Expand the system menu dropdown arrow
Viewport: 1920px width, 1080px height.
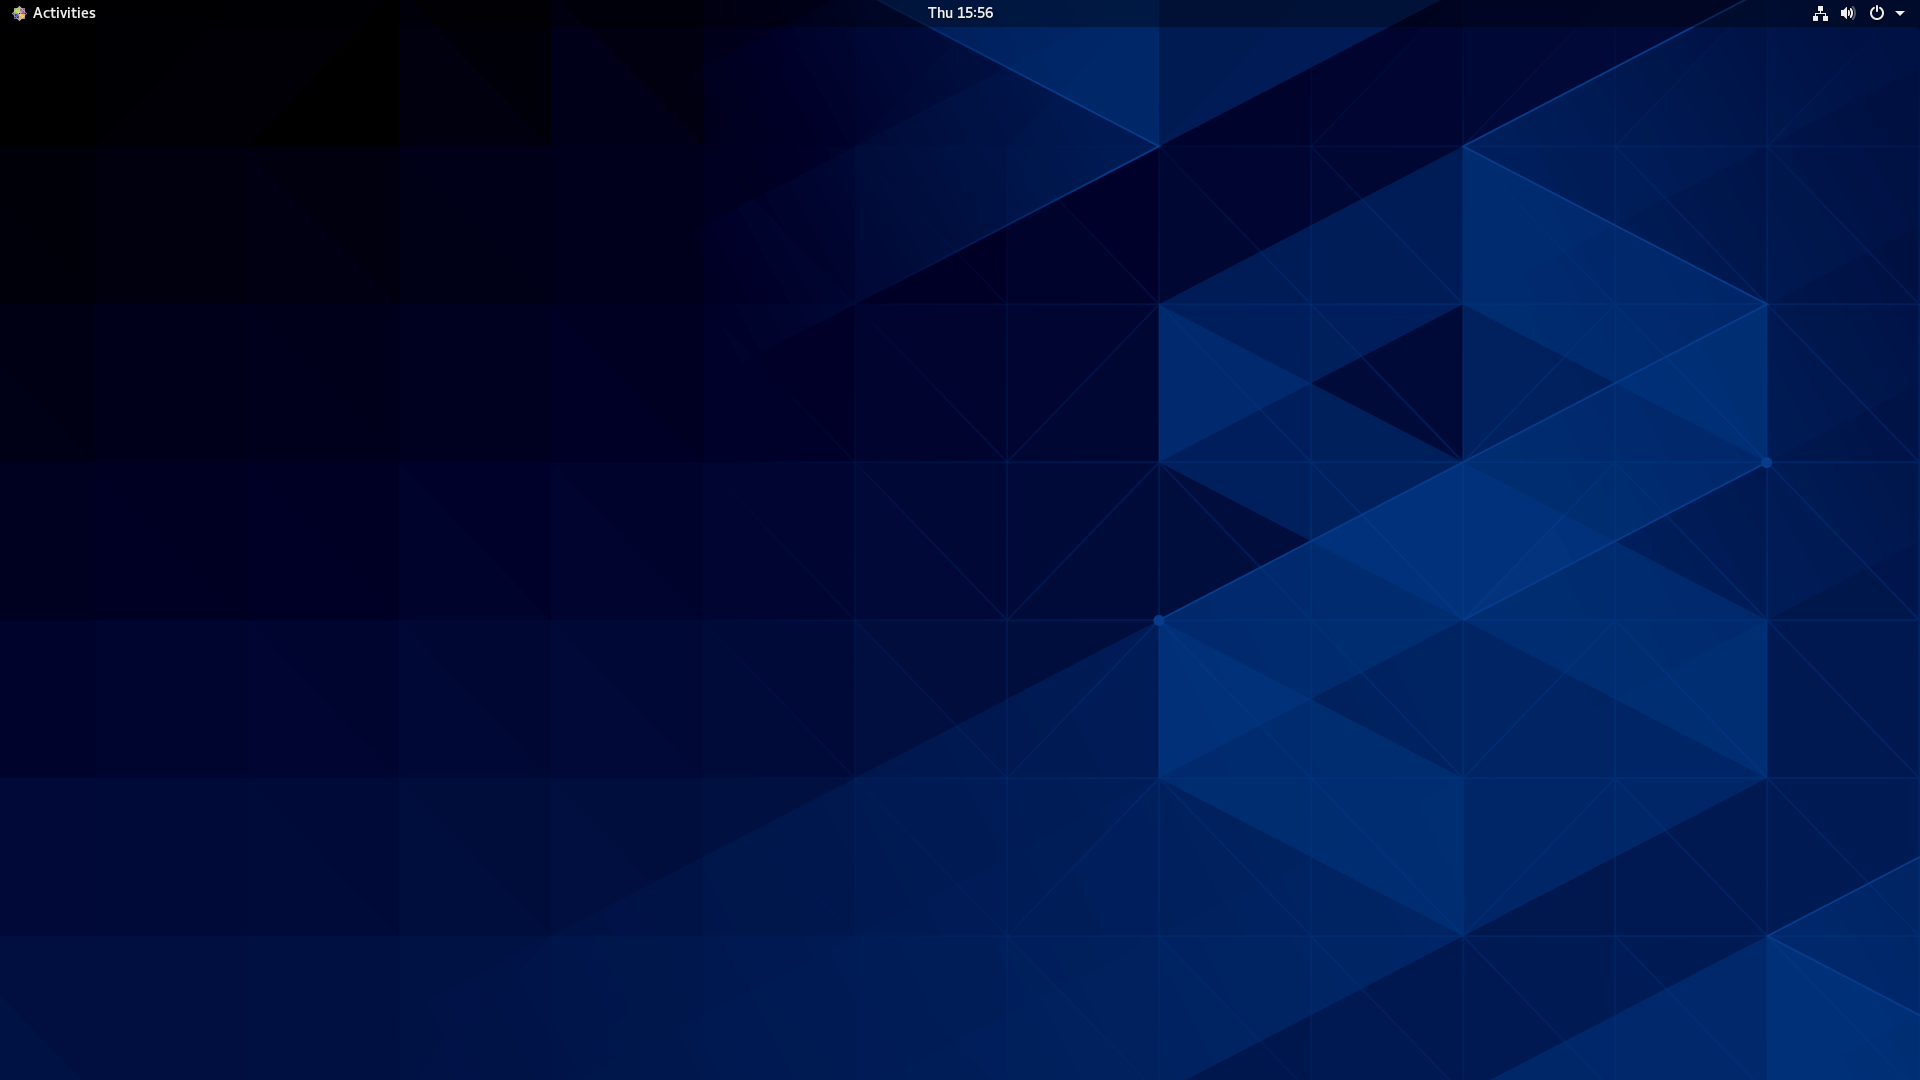pos(1901,13)
